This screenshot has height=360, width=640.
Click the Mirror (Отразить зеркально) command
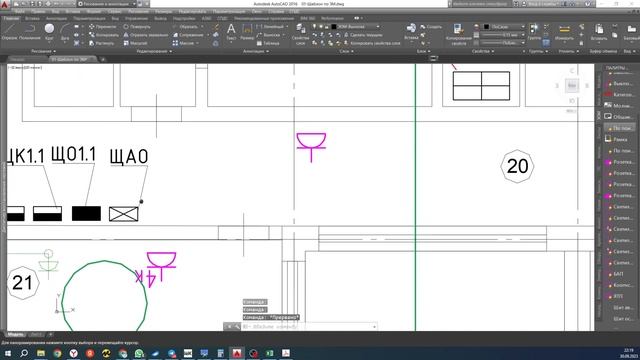tap(146, 35)
